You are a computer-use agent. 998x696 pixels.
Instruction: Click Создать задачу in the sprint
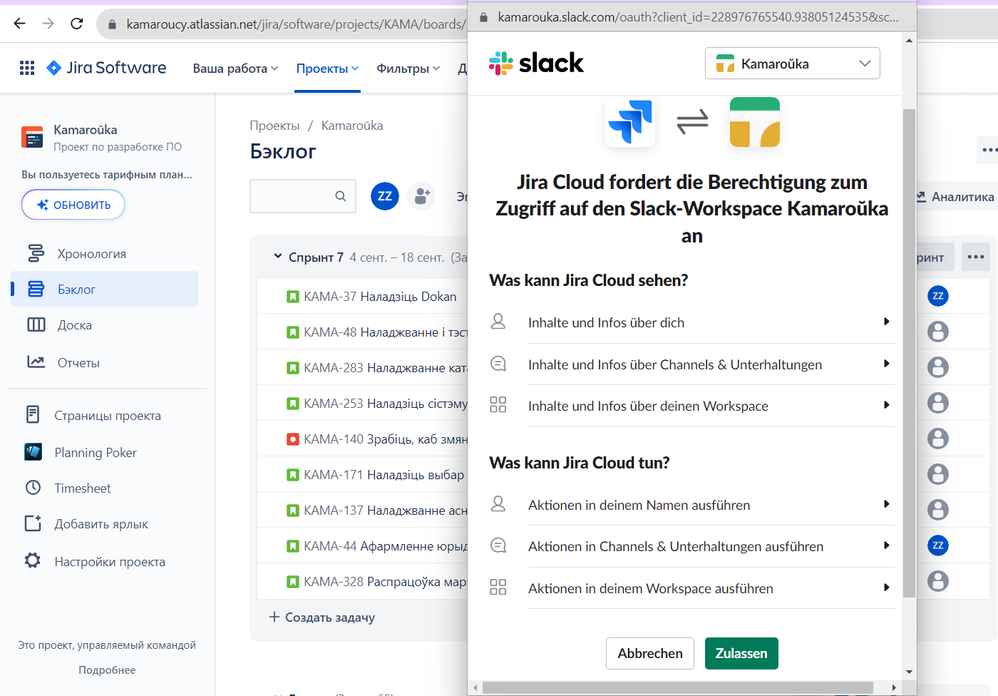pyautogui.click(x=322, y=617)
